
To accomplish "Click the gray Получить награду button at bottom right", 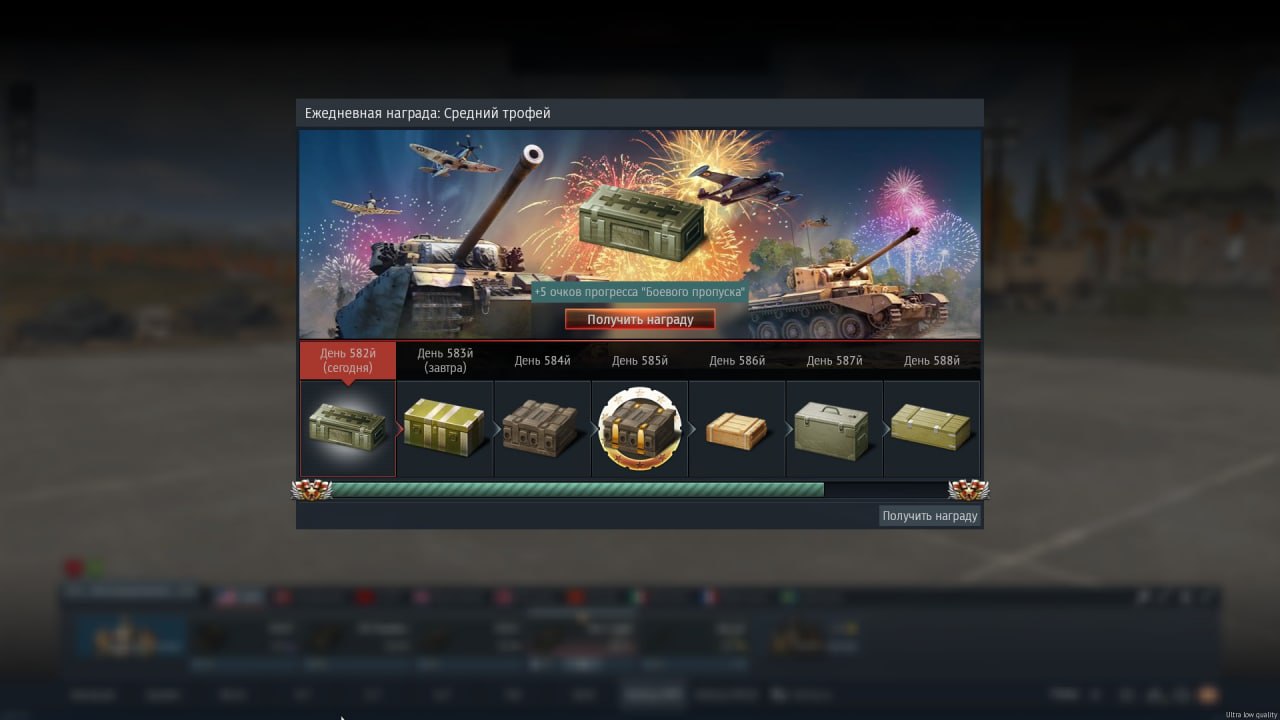I will (929, 515).
